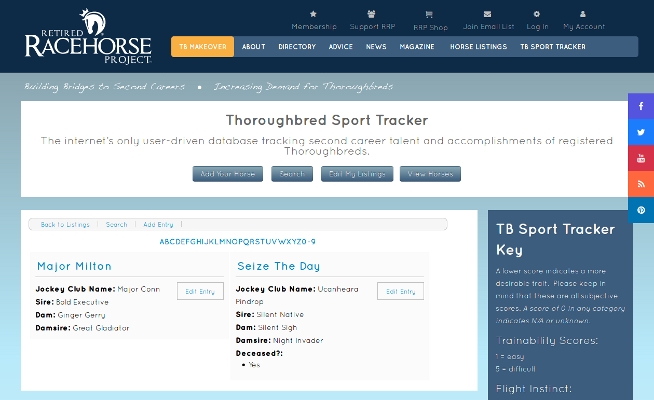Open the Support RRP icon link

(x=371, y=14)
